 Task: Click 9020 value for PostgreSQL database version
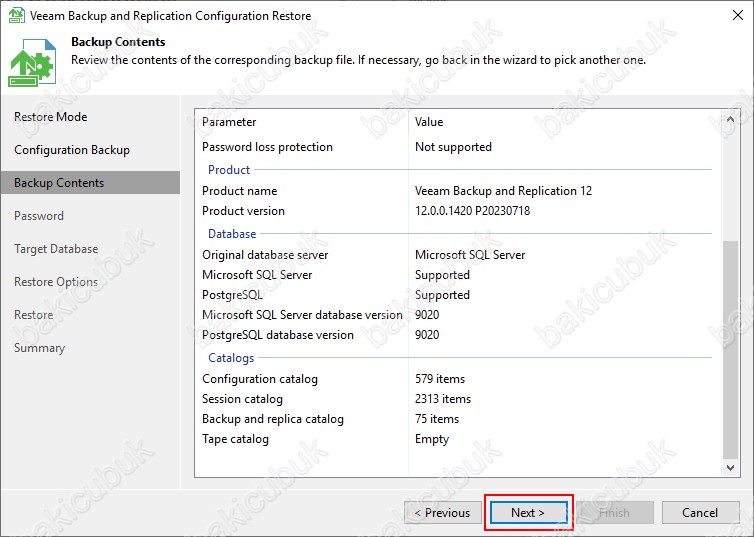427,335
